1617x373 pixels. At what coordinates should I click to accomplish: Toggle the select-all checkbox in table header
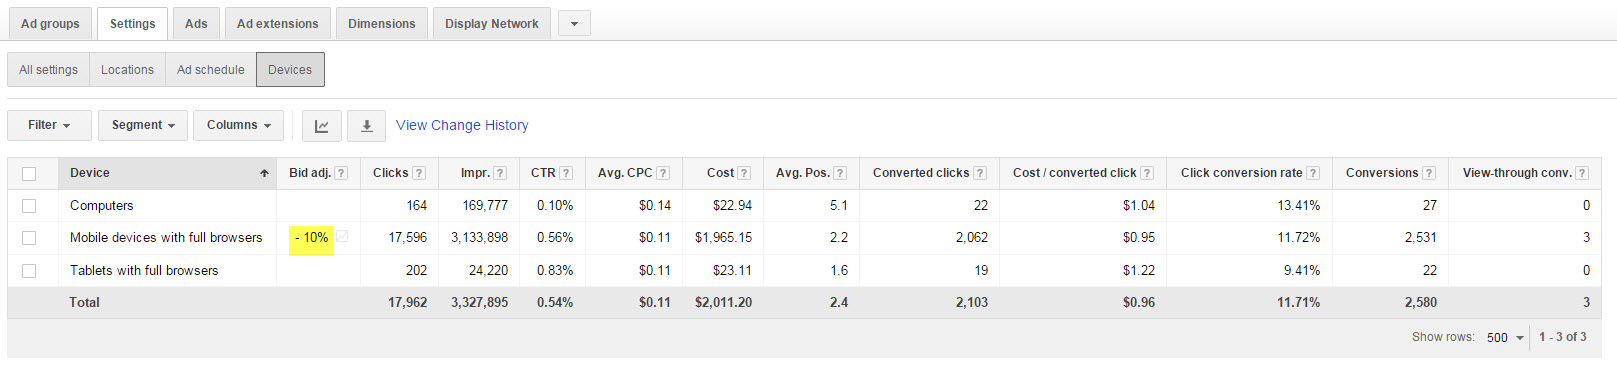pos(29,174)
